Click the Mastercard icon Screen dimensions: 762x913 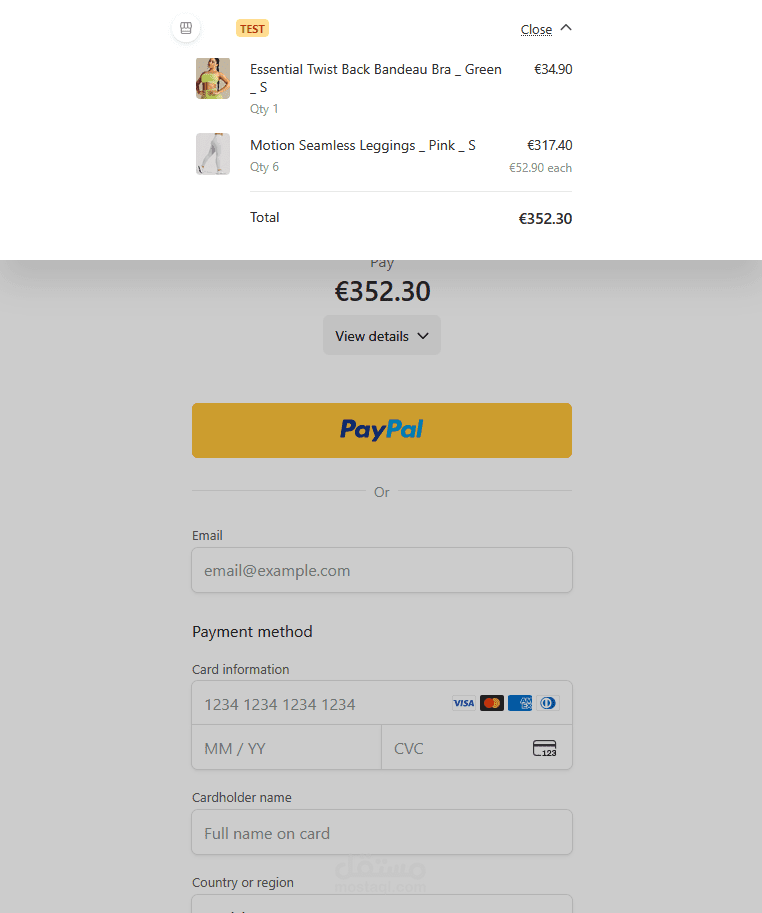[491, 703]
